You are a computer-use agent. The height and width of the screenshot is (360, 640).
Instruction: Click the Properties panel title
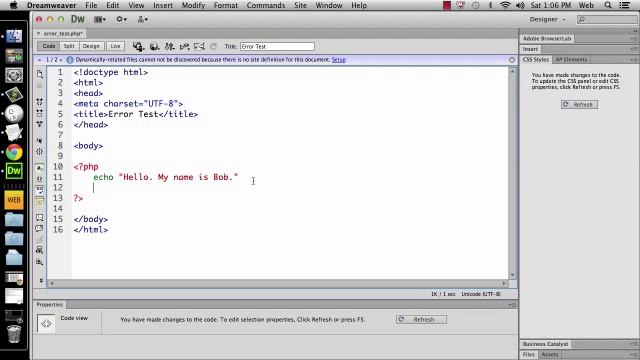[x=50, y=304]
